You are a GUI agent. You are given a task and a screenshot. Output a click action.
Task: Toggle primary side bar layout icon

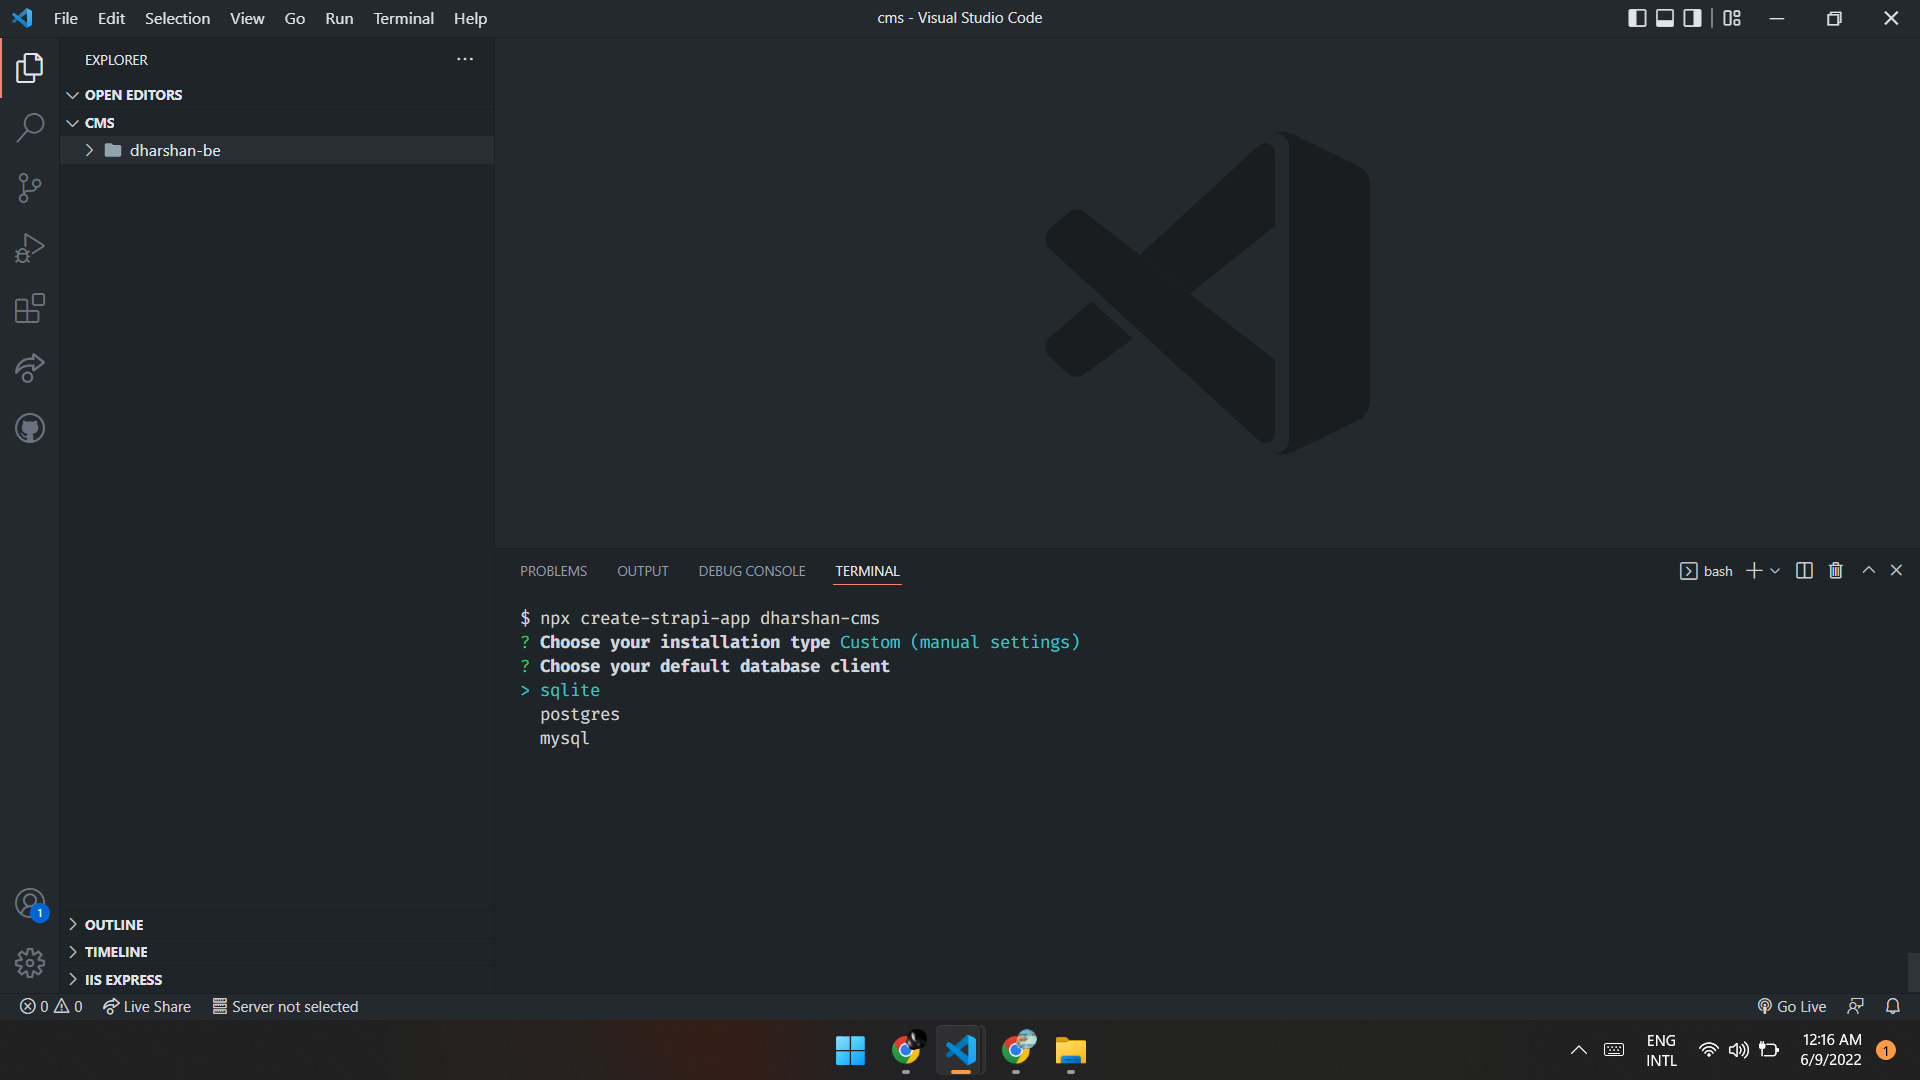(x=1637, y=18)
